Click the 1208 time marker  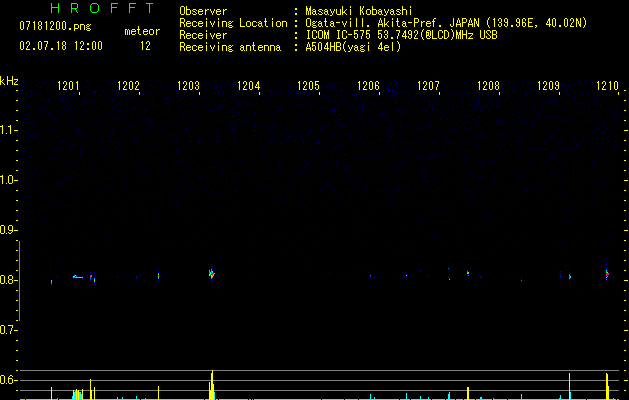[489, 86]
